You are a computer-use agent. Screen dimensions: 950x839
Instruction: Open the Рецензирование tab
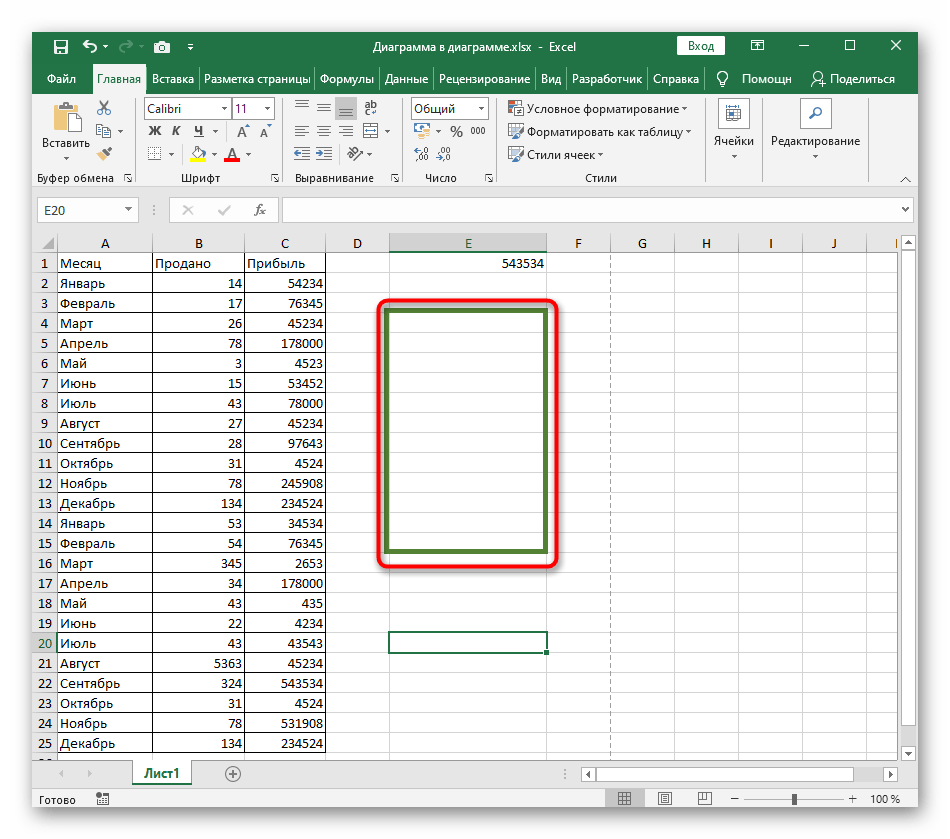(x=484, y=79)
